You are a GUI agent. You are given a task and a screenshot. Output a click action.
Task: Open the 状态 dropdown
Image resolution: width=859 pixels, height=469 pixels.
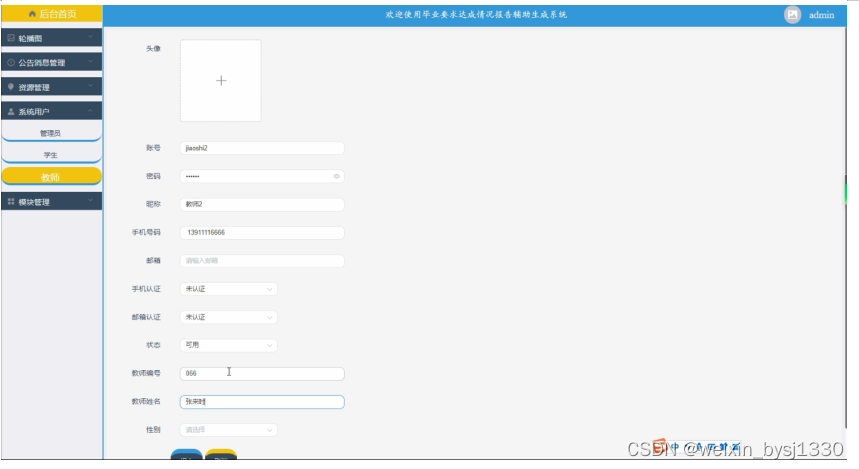coord(228,345)
